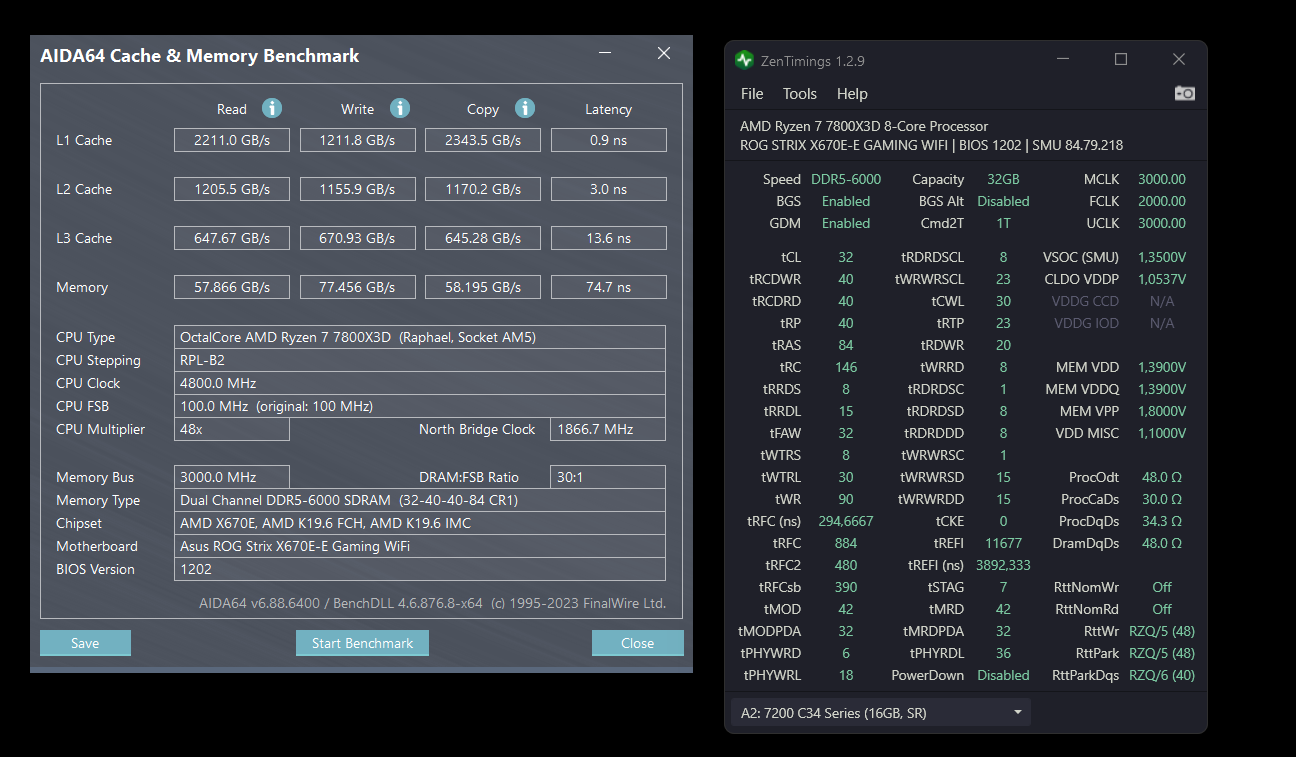Click the CPU Multiplier 48x field
This screenshot has width=1296, height=757.
point(232,429)
